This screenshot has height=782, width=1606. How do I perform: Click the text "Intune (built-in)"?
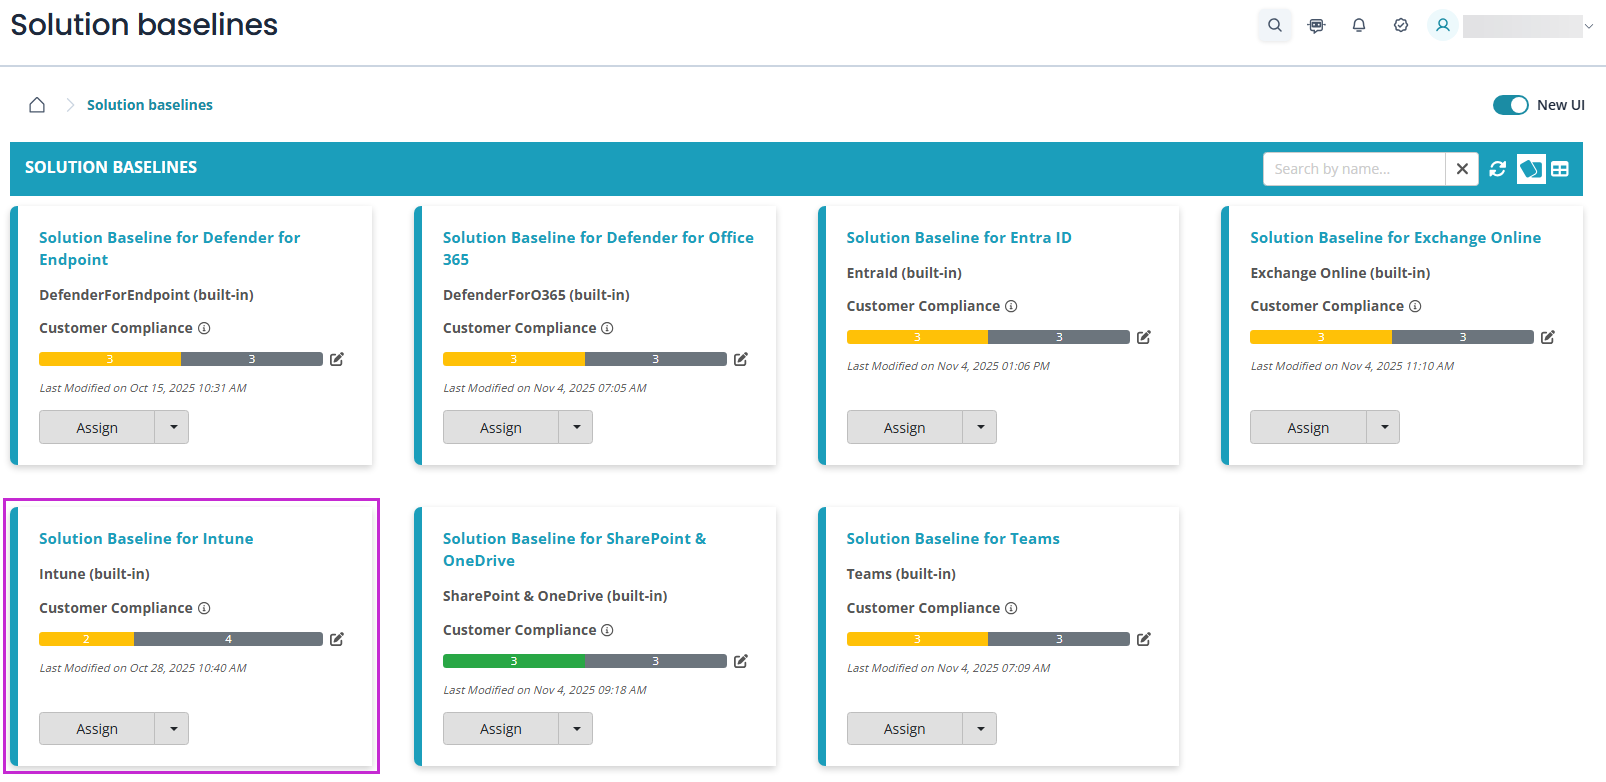[94, 574]
